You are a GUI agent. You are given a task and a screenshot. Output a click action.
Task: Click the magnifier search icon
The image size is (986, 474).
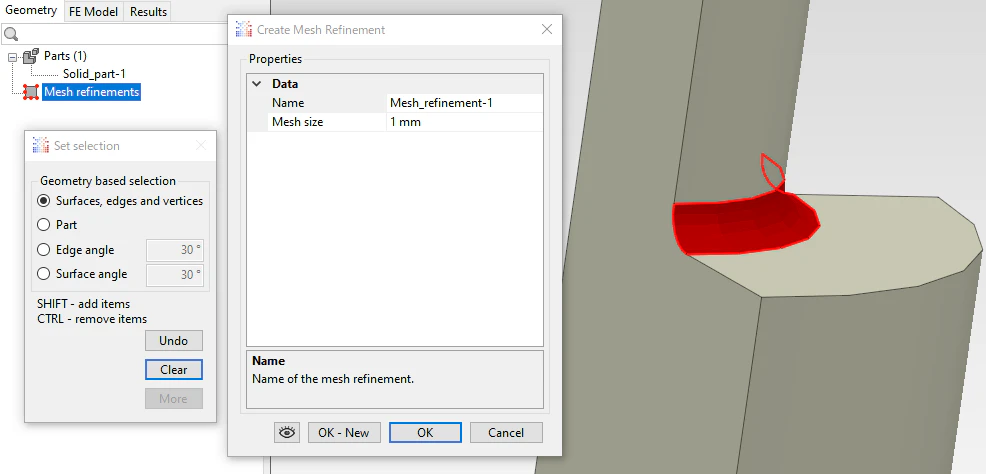[11, 34]
